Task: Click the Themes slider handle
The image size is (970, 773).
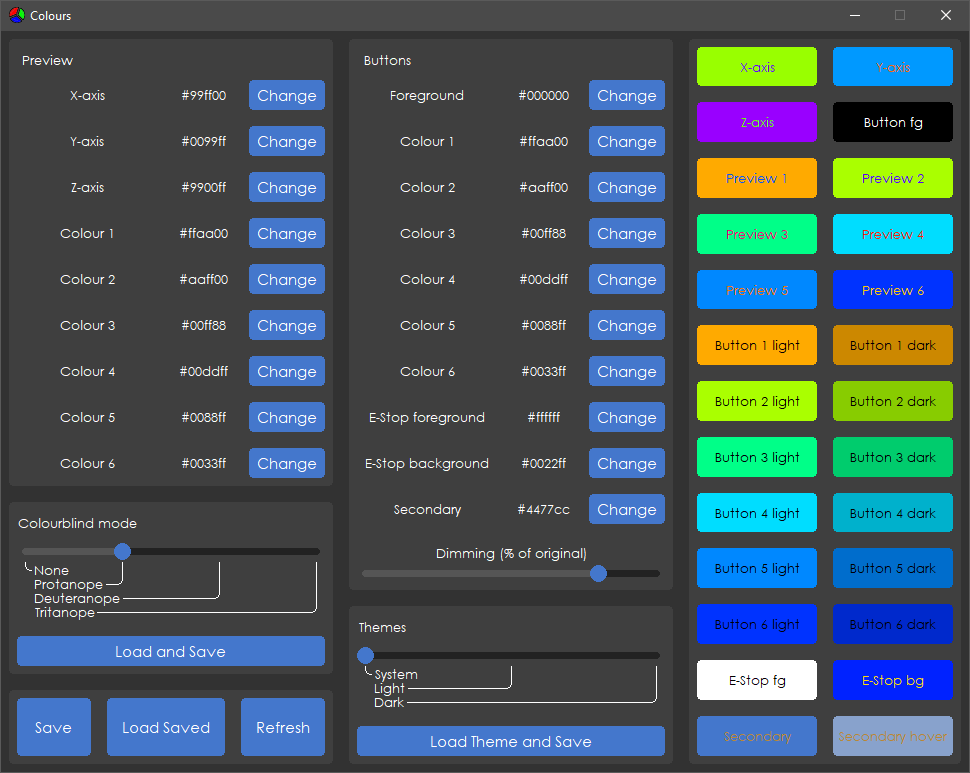Action: click(x=366, y=655)
